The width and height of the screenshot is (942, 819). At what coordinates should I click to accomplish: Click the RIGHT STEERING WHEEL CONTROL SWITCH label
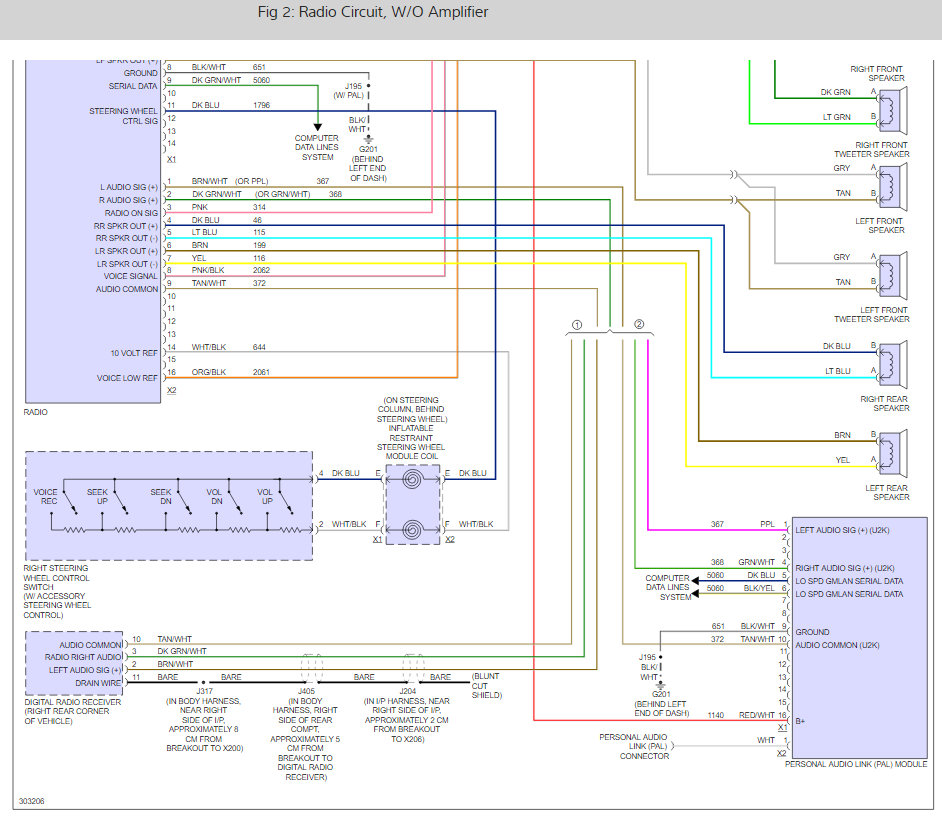click(57, 592)
